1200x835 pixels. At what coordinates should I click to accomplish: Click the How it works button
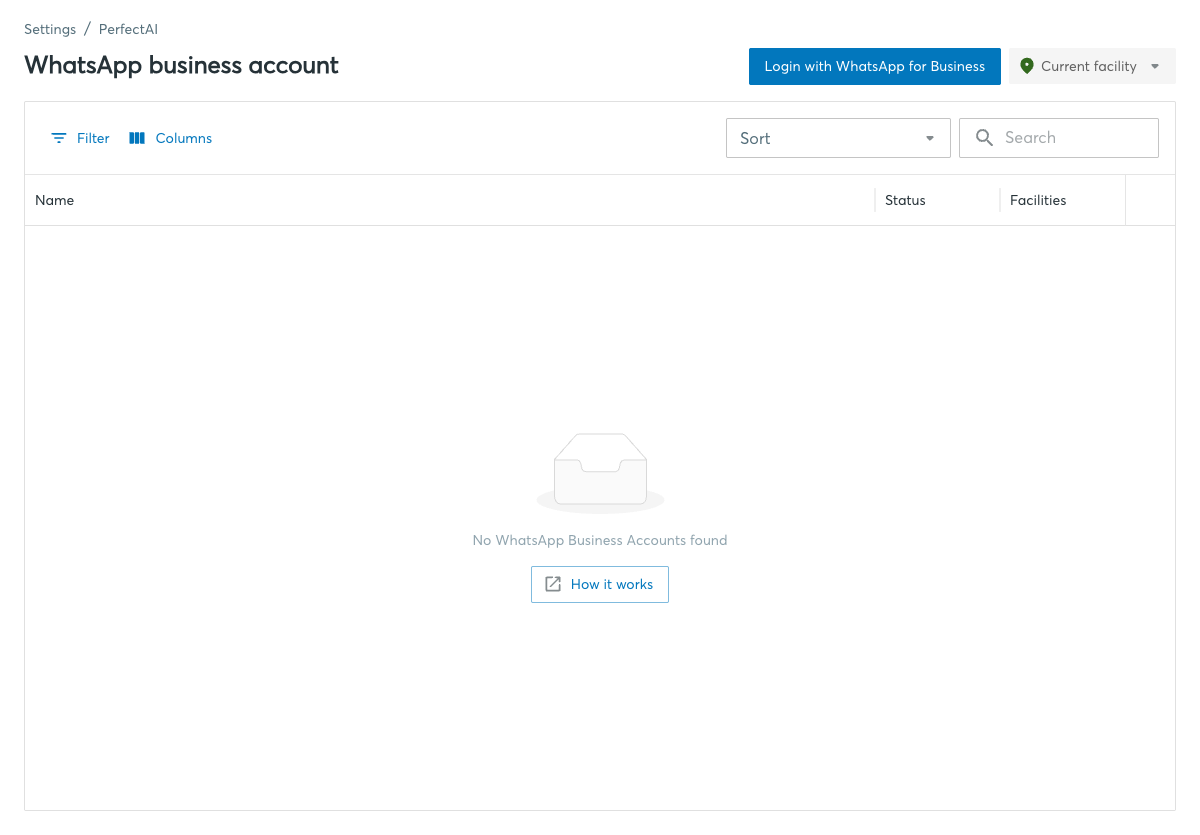click(x=600, y=585)
